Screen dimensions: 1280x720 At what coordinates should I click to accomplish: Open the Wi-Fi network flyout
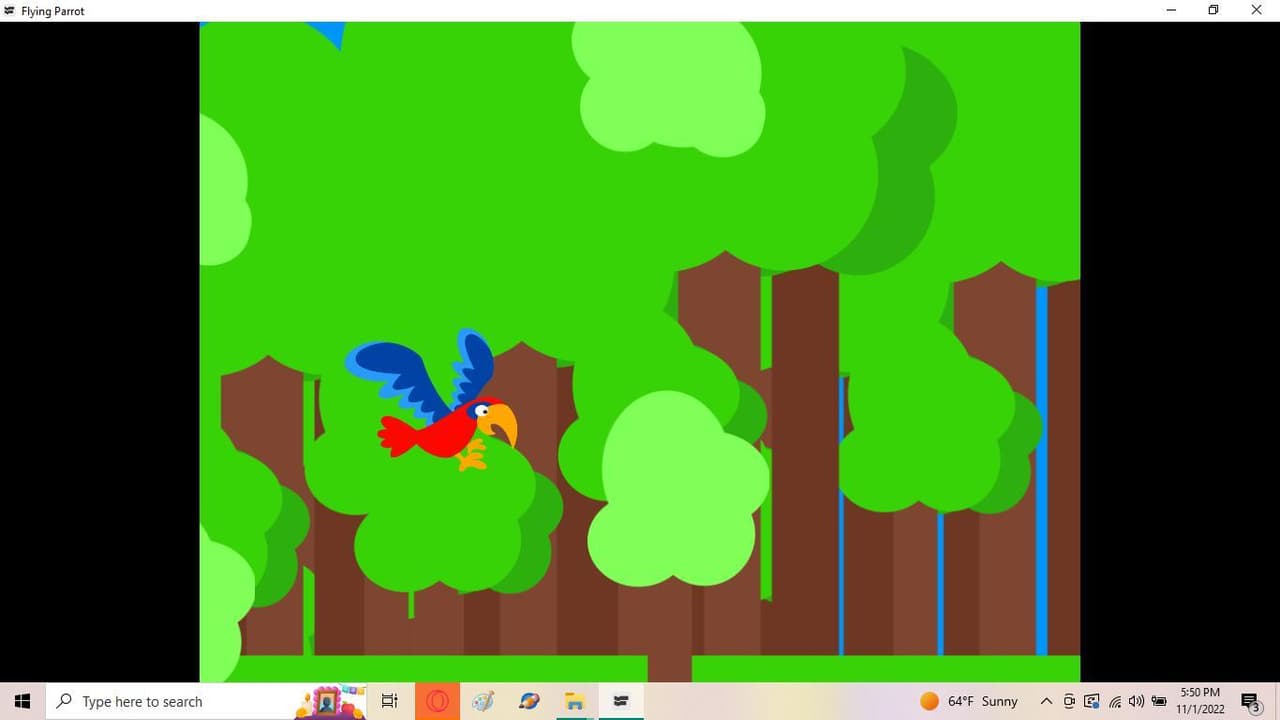coord(1115,701)
